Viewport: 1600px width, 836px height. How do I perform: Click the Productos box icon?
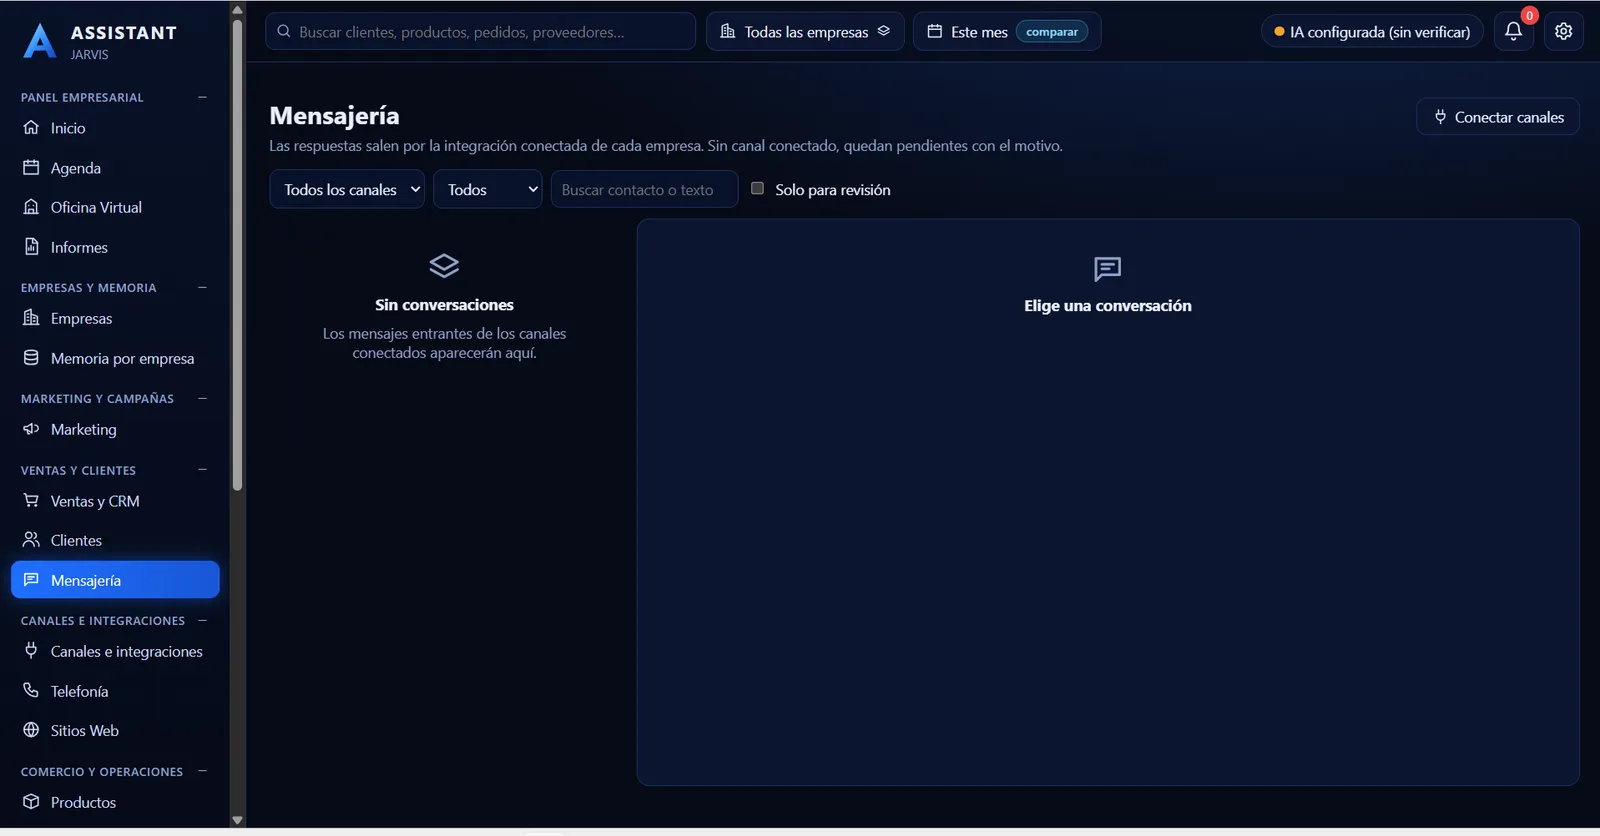click(x=31, y=801)
